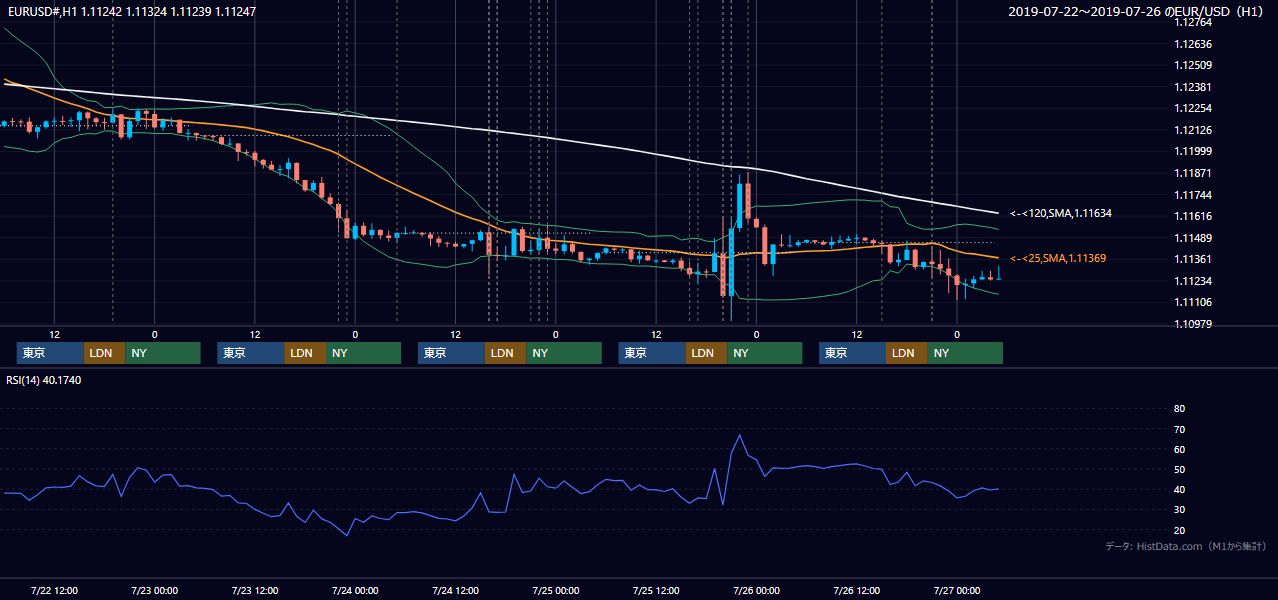Click price axis value 1.11871
The image size is (1278, 600).
coord(1193,173)
